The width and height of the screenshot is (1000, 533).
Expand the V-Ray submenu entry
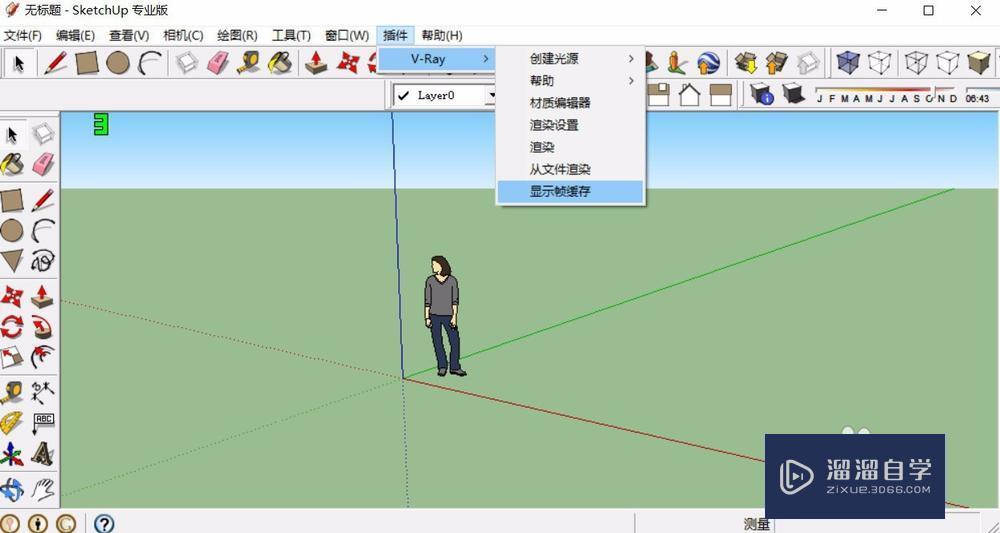pyautogui.click(x=436, y=59)
